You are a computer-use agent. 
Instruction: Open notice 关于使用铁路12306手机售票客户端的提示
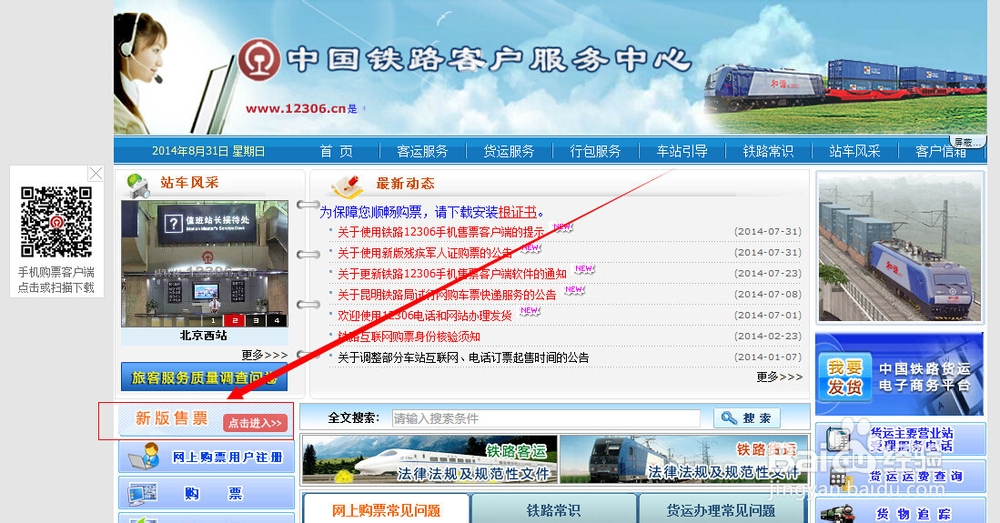(x=440, y=232)
